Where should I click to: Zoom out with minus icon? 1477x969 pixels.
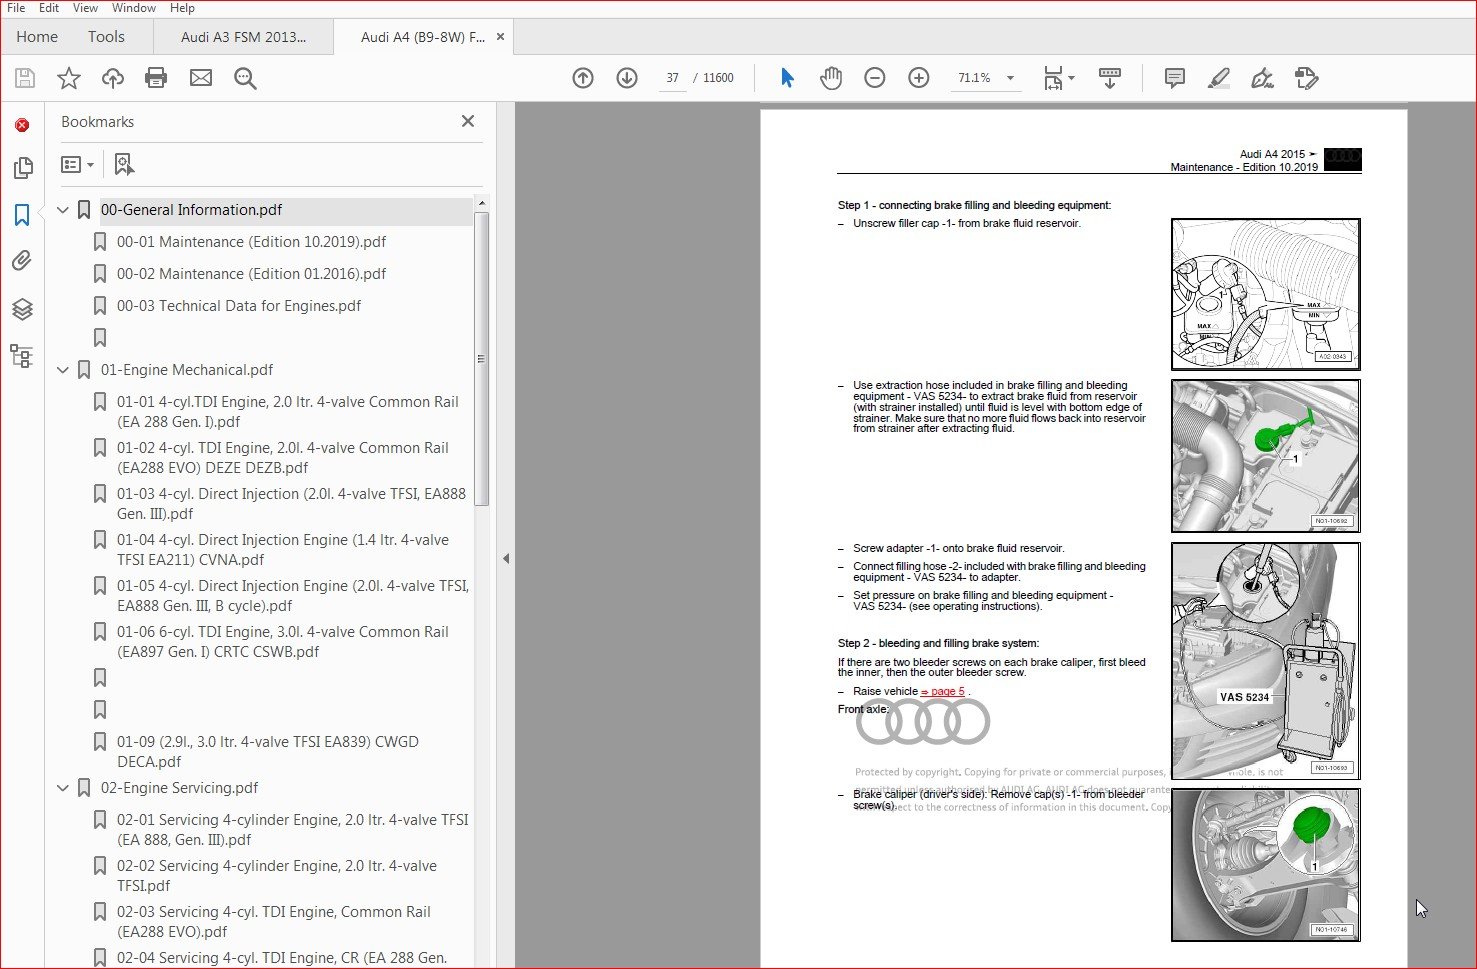point(875,78)
